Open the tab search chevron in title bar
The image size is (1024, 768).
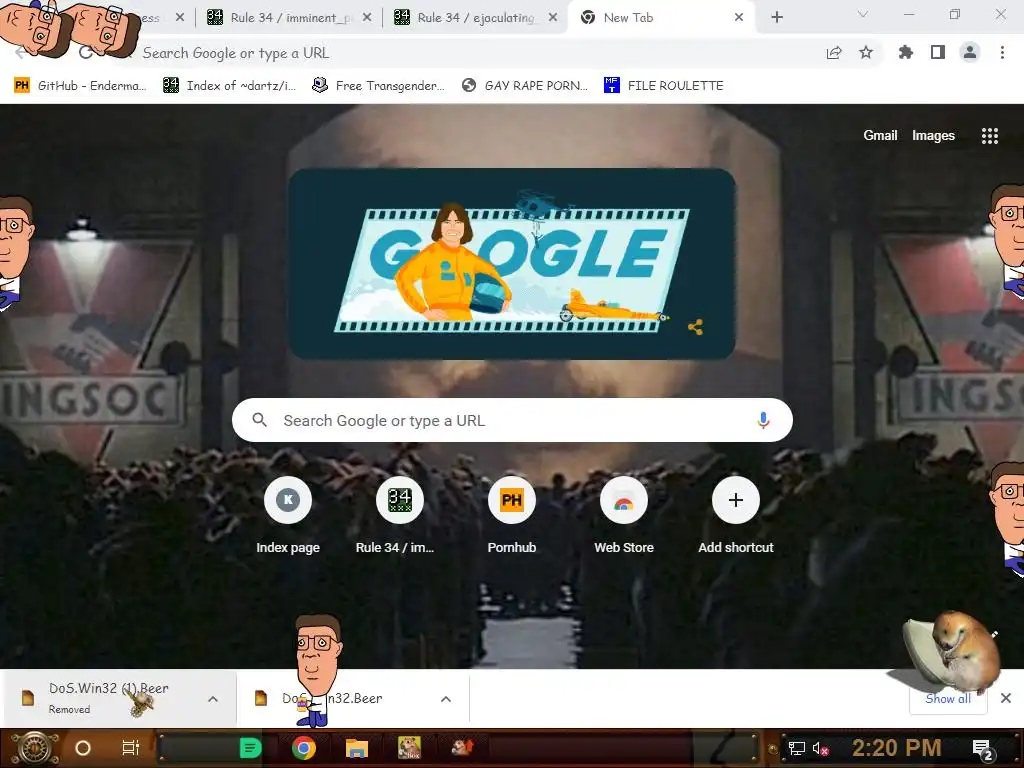pyautogui.click(x=863, y=14)
